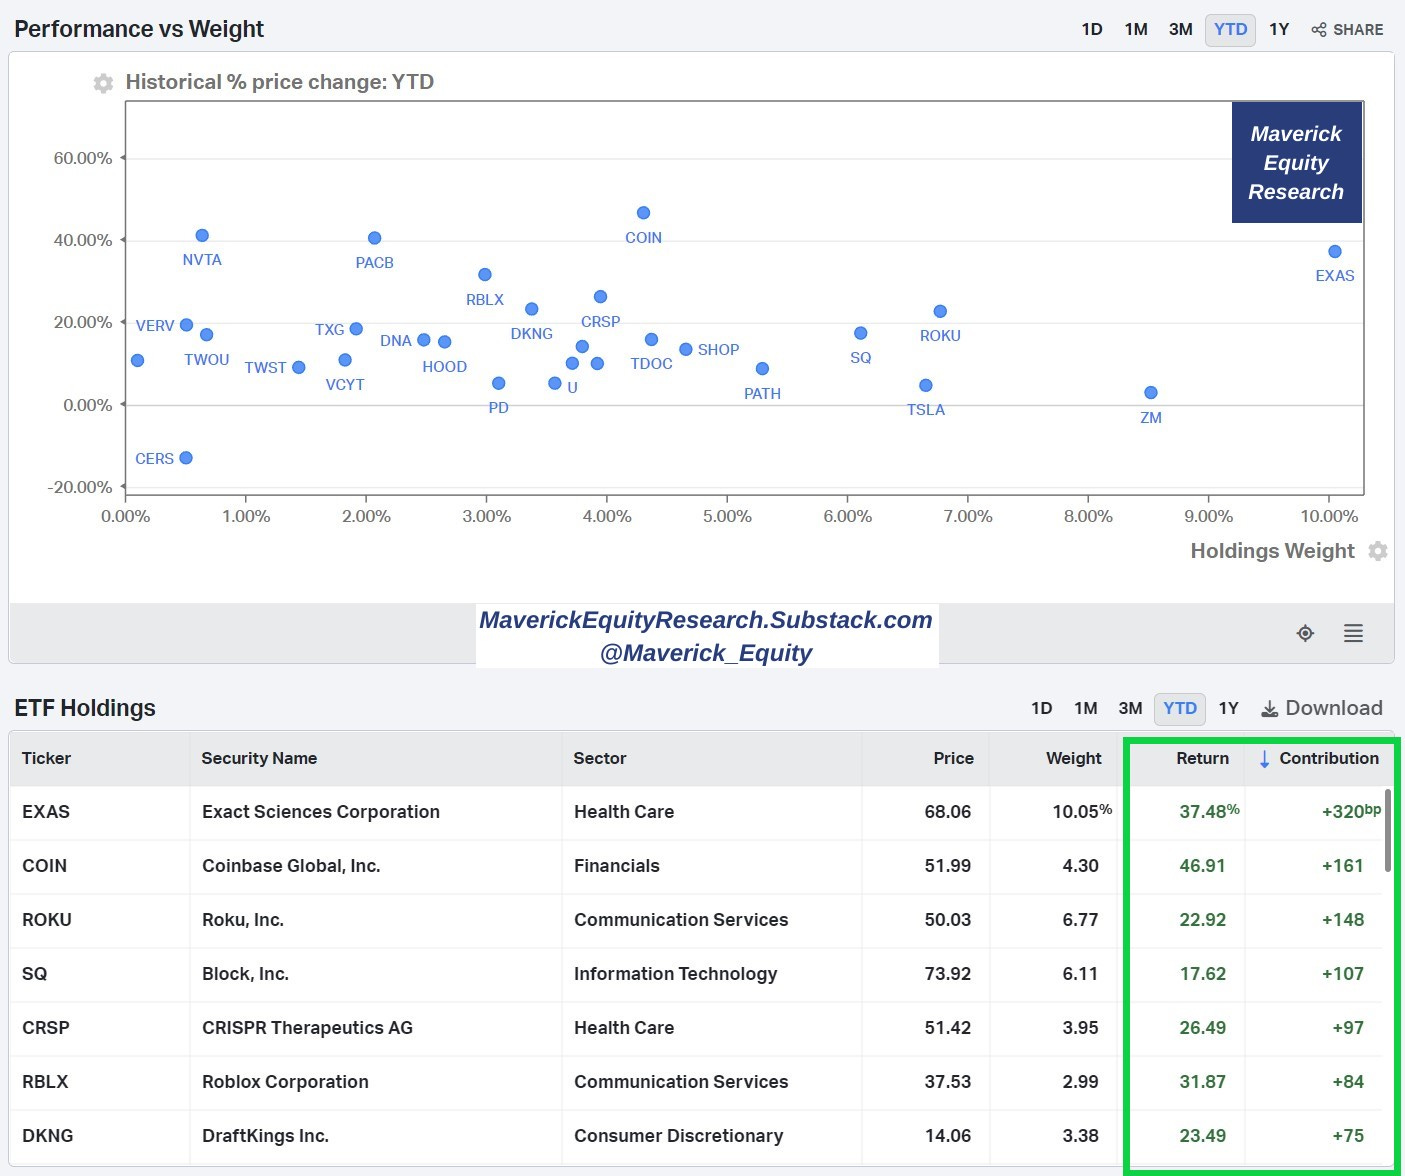
Task: Sort table by Ticker column header
Action: [x=46, y=758]
